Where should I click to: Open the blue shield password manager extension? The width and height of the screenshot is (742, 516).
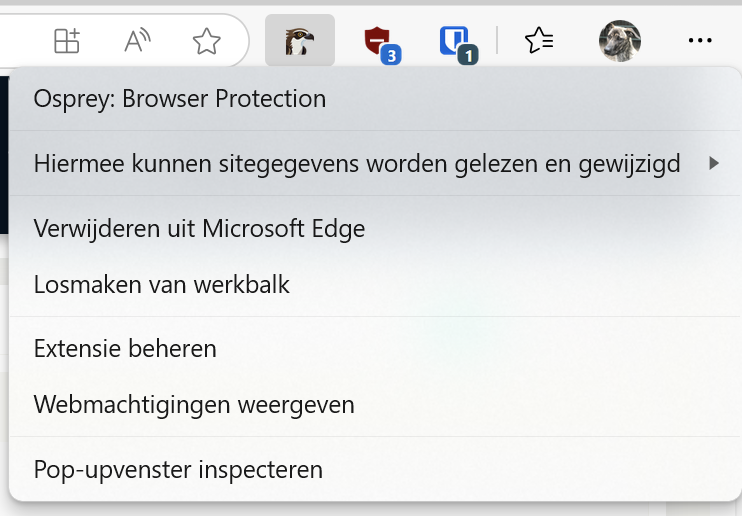pyautogui.click(x=454, y=41)
